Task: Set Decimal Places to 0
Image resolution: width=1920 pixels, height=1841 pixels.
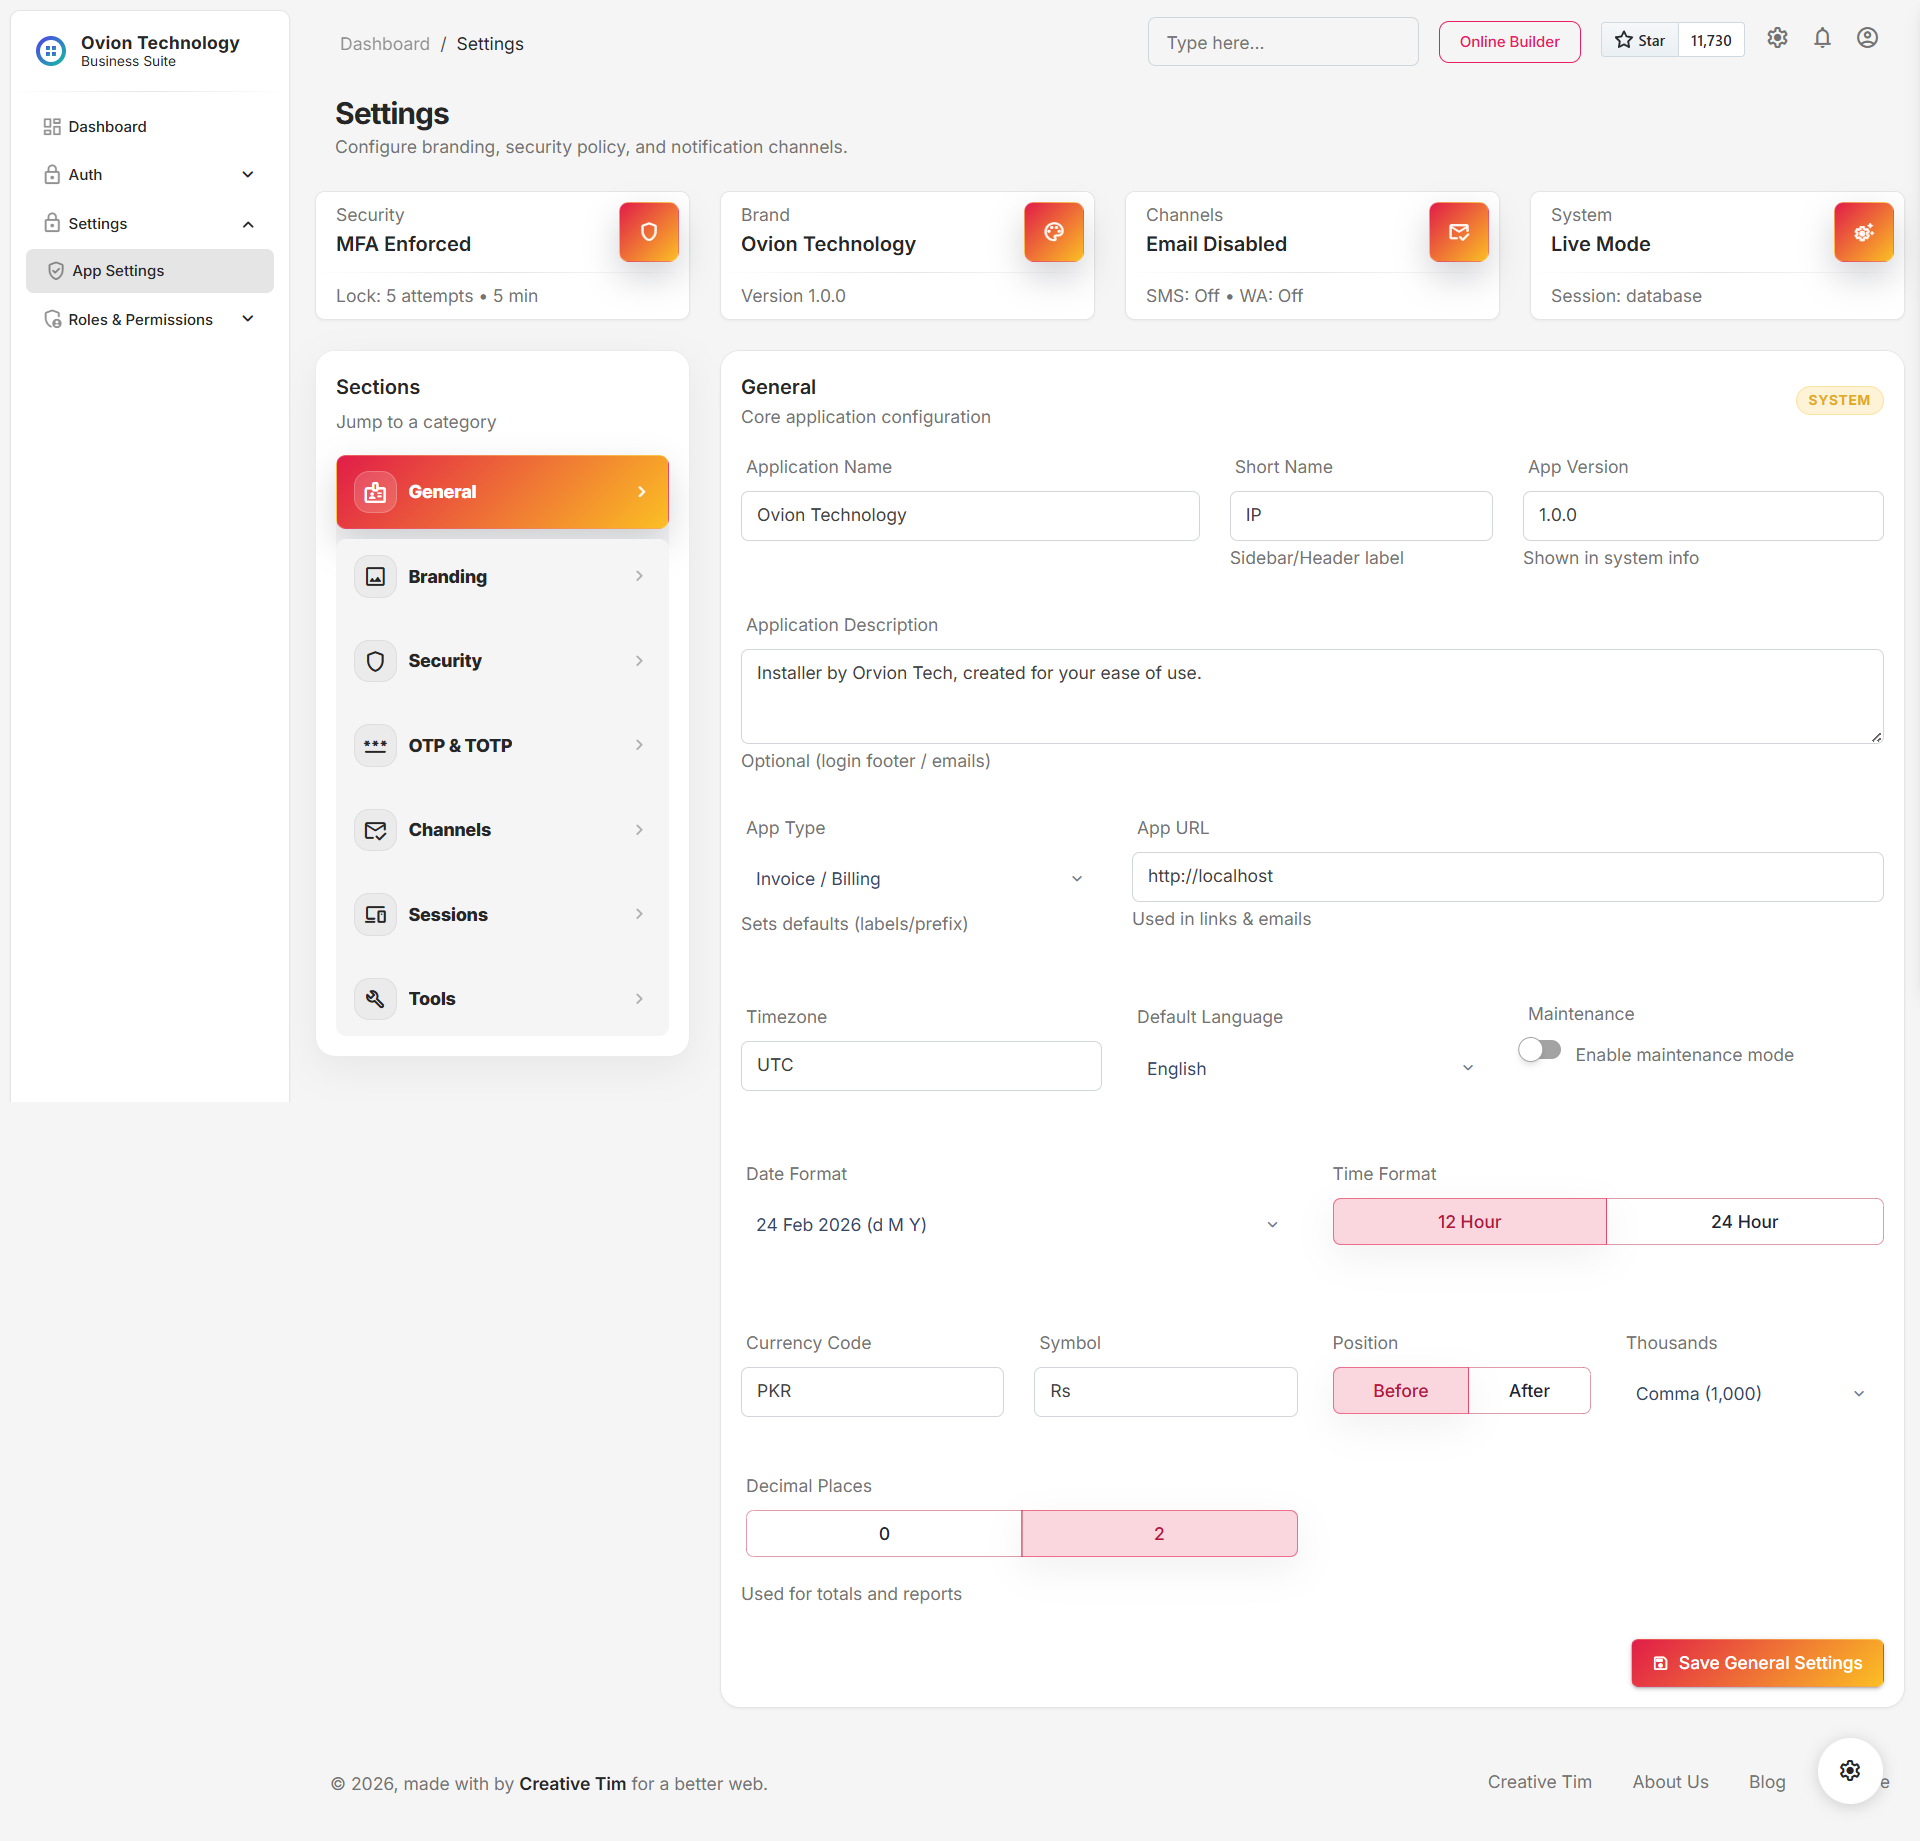Action: (883, 1532)
